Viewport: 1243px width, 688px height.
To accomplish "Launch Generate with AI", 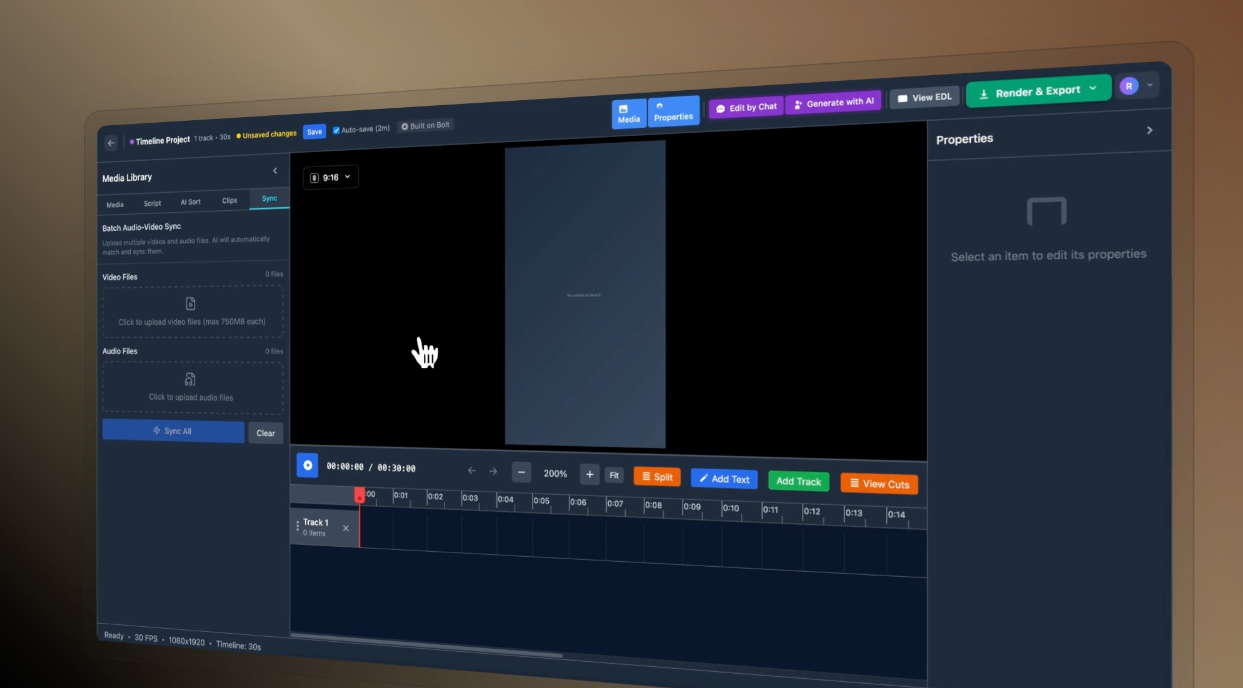I will [833, 102].
